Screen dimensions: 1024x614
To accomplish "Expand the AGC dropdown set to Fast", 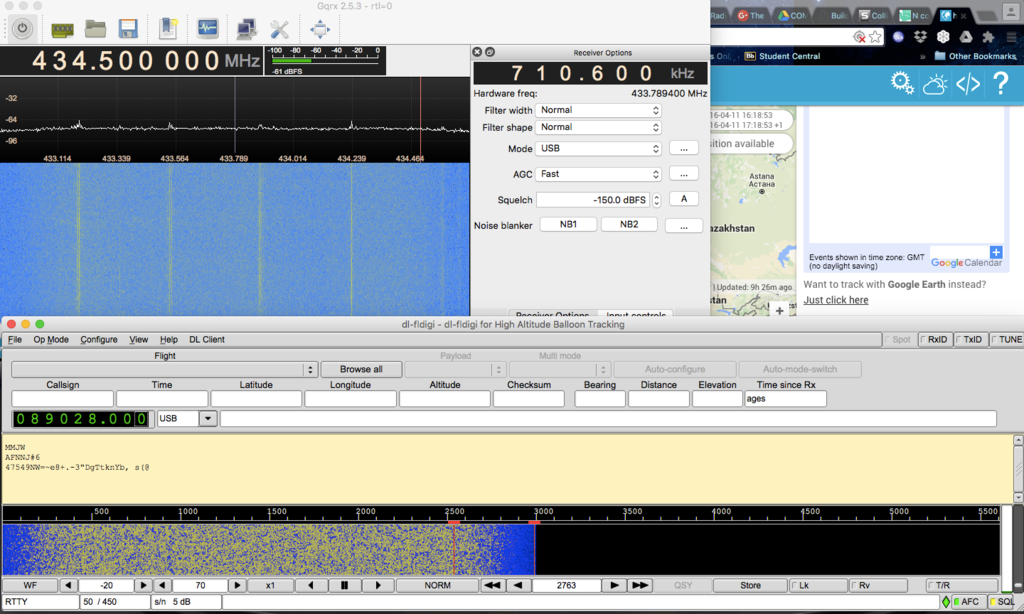I will pyautogui.click(x=599, y=174).
